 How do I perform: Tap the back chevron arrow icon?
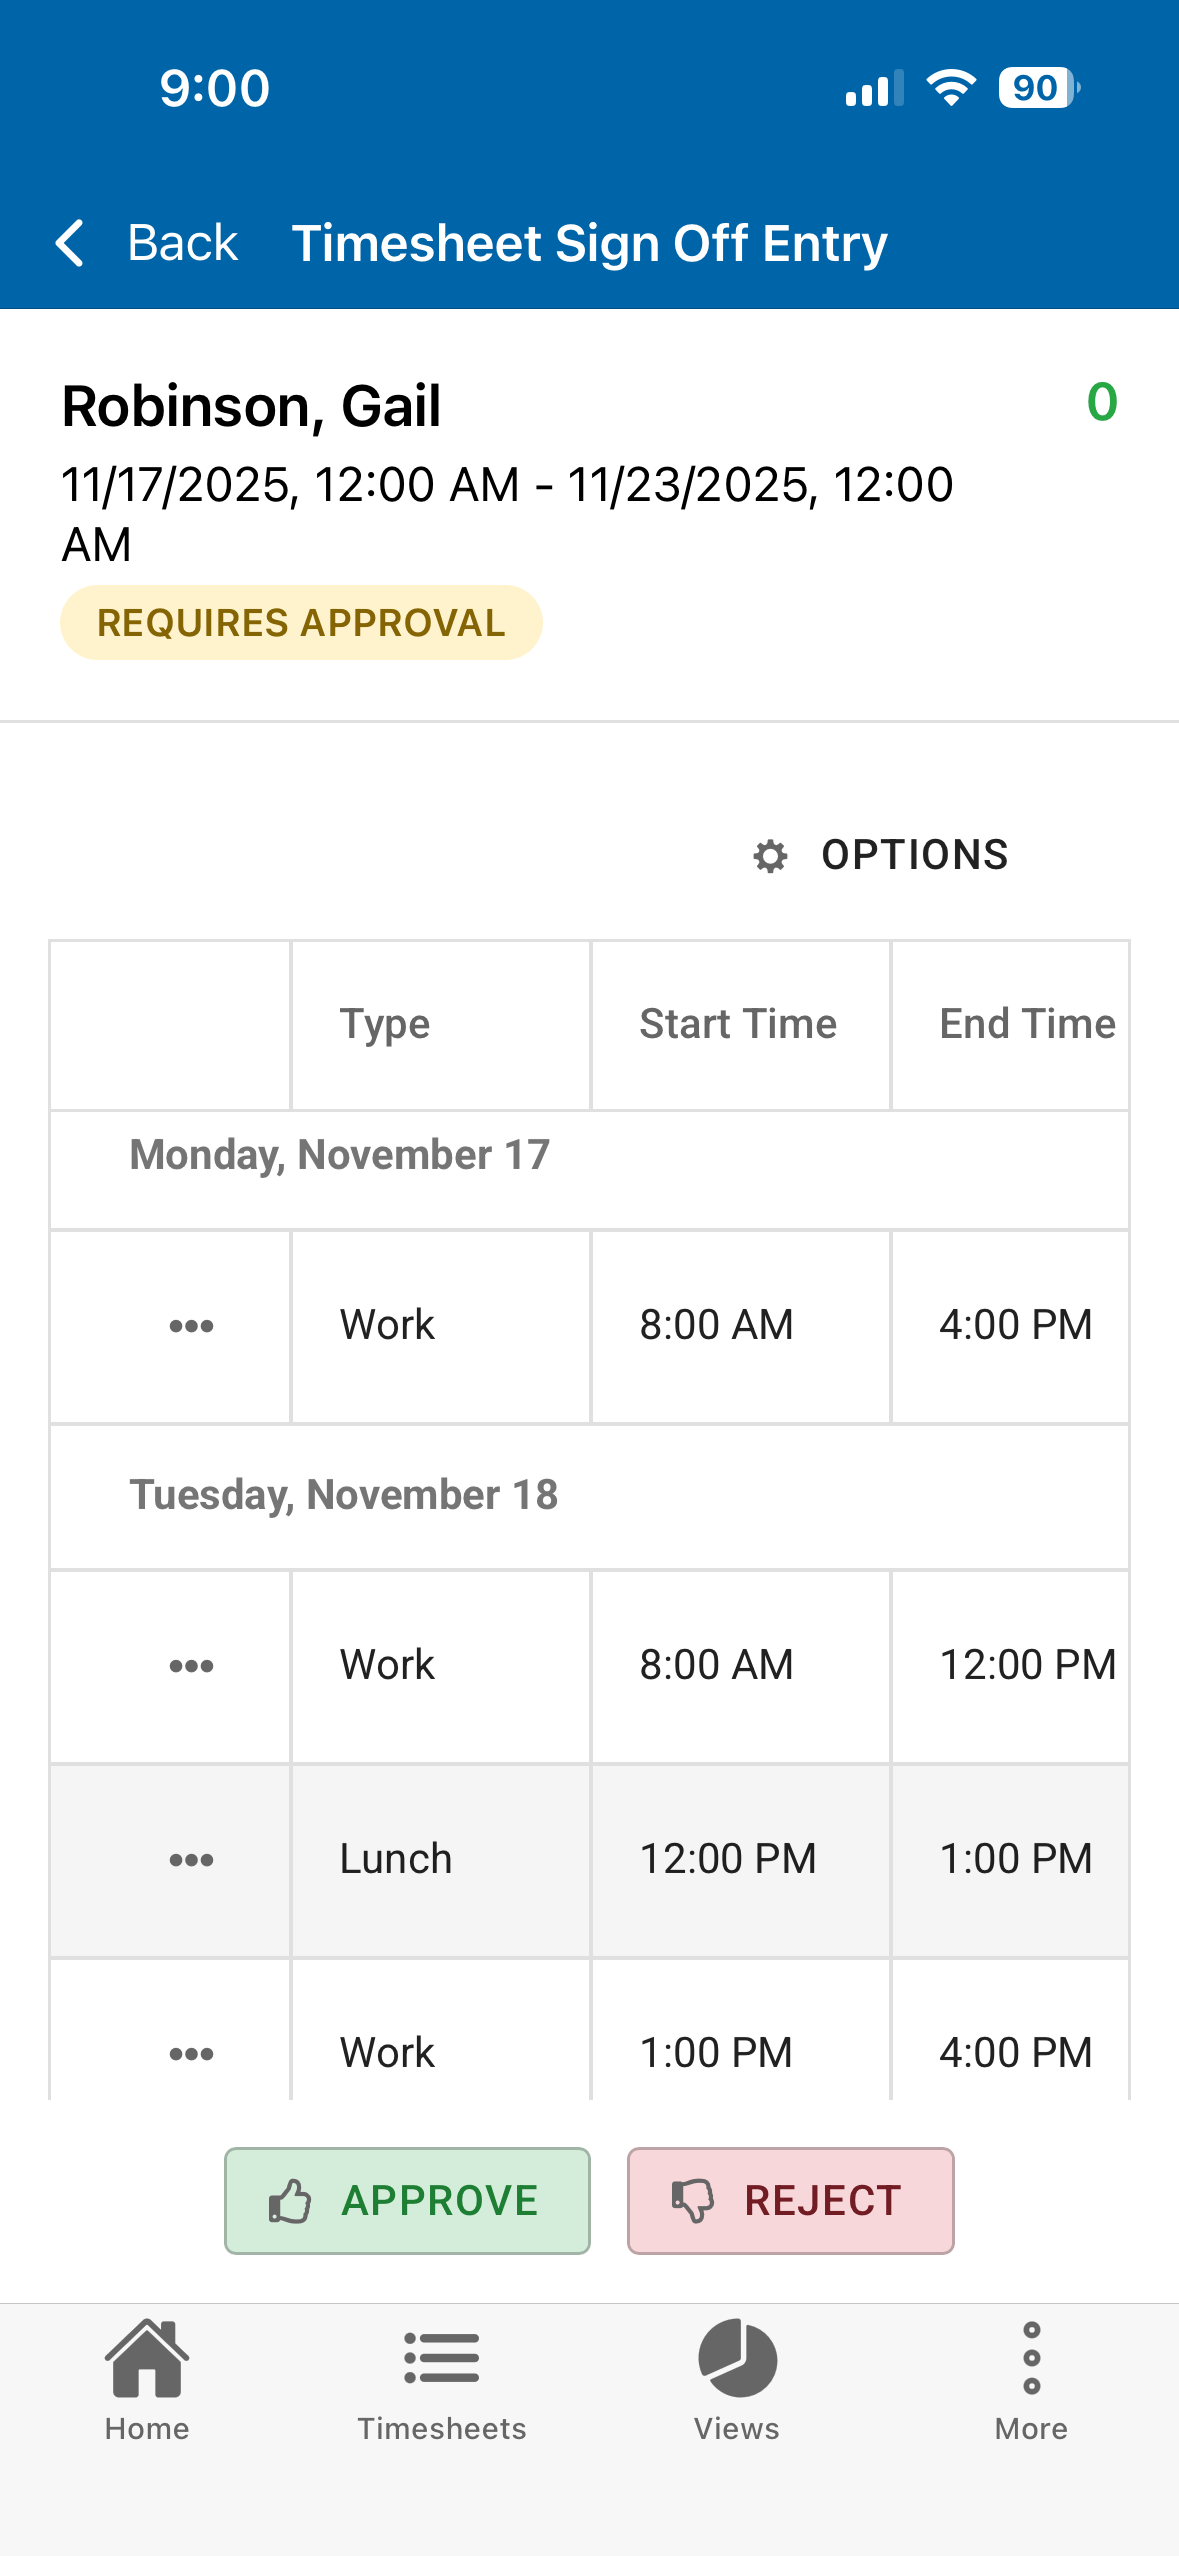(x=69, y=243)
